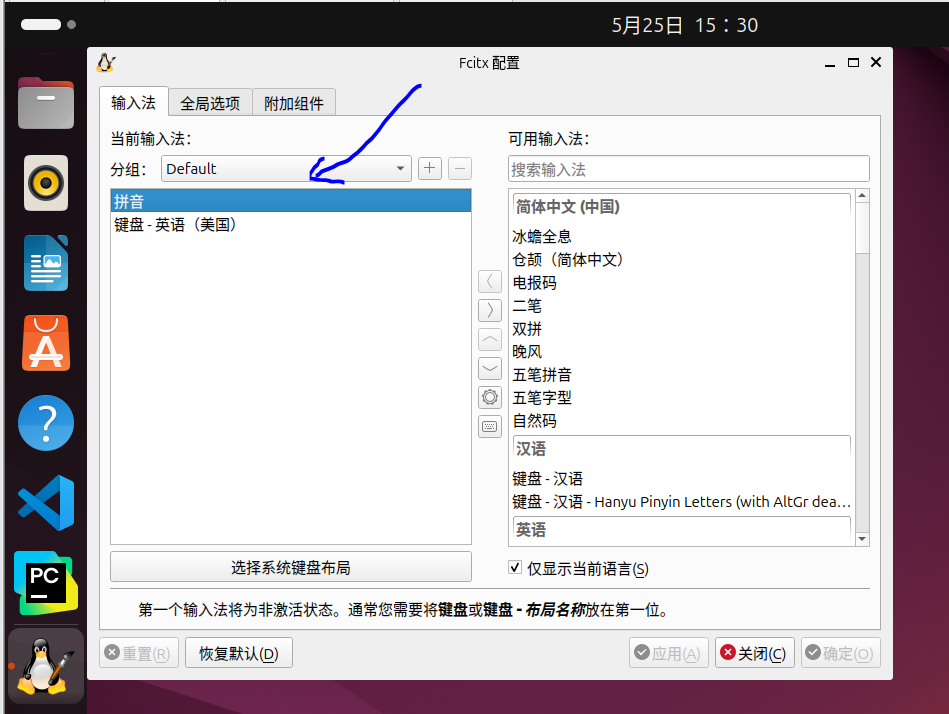
Task: Click the 确定 button
Action: 840,653
